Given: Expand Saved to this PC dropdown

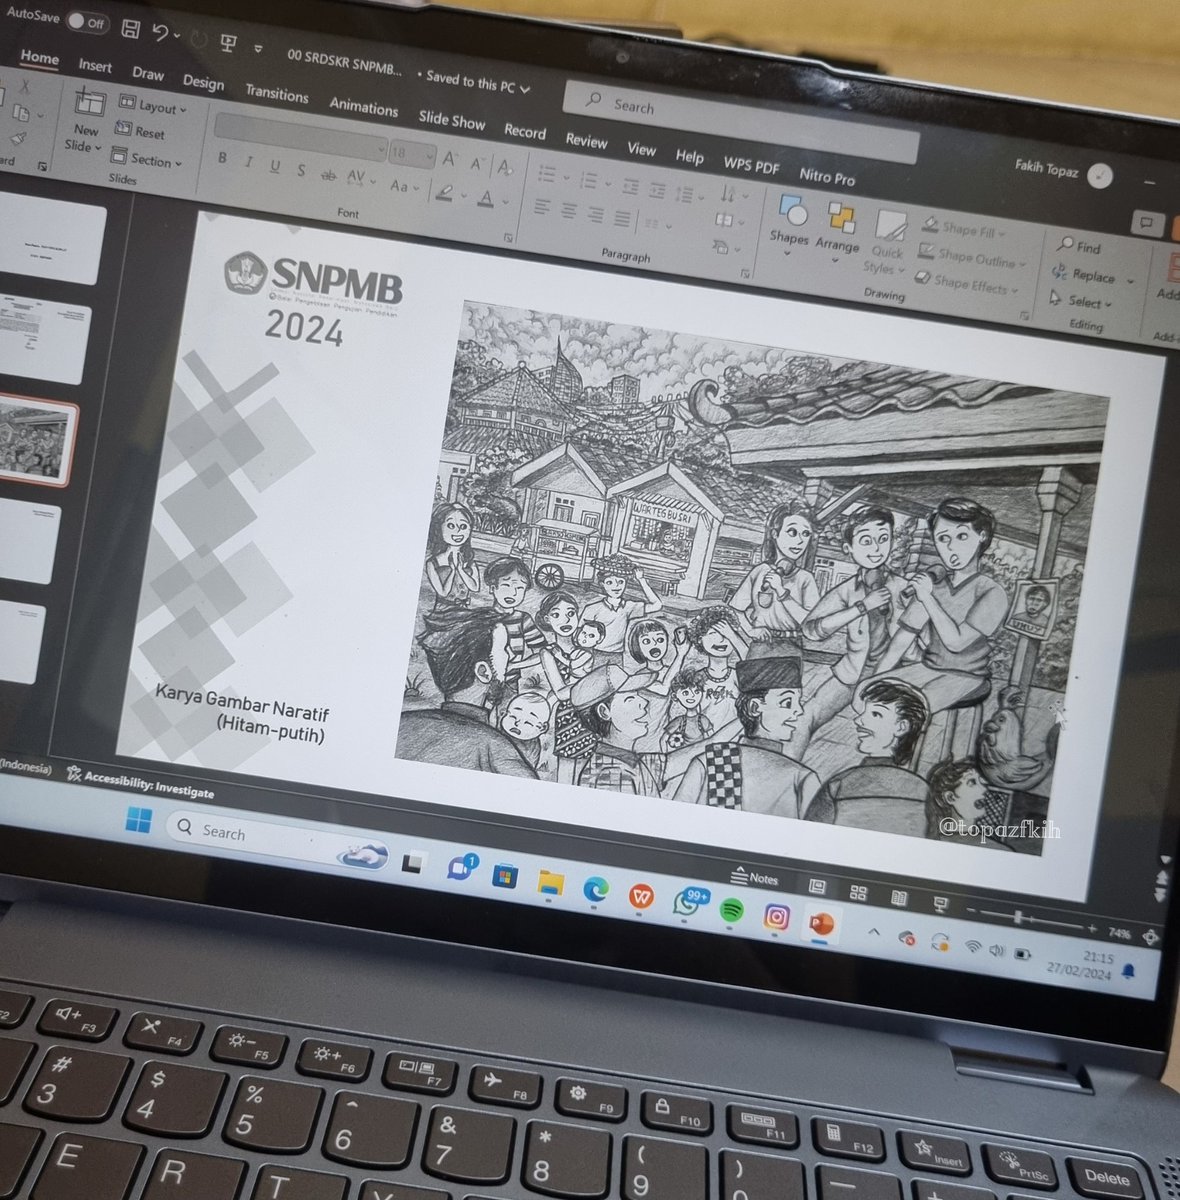Looking at the screenshot, I should (478, 81).
